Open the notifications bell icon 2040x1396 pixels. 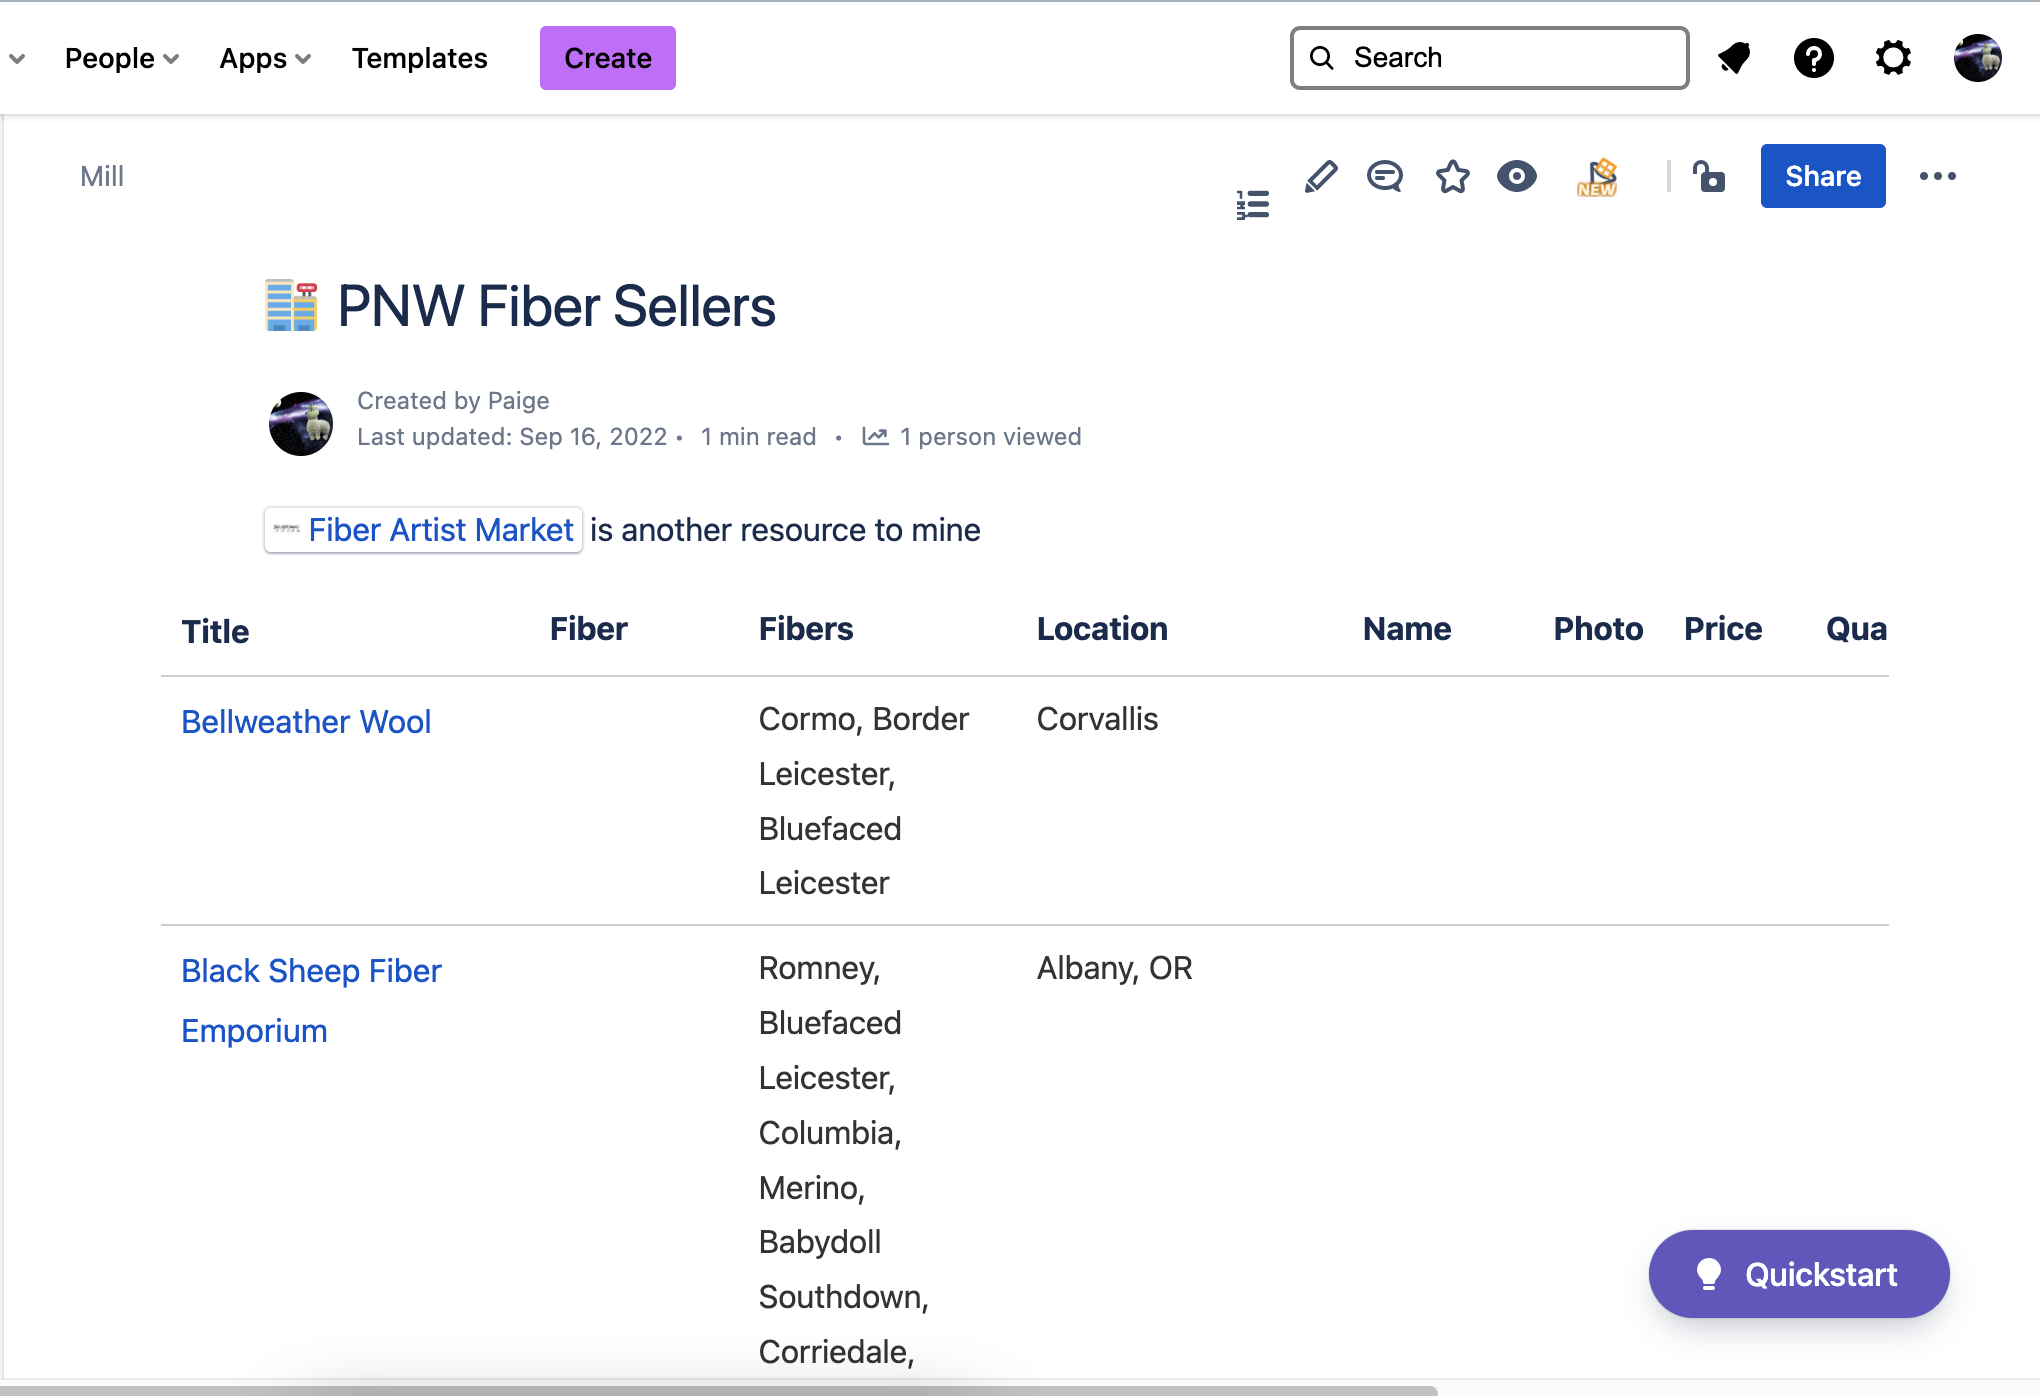click(1734, 58)
